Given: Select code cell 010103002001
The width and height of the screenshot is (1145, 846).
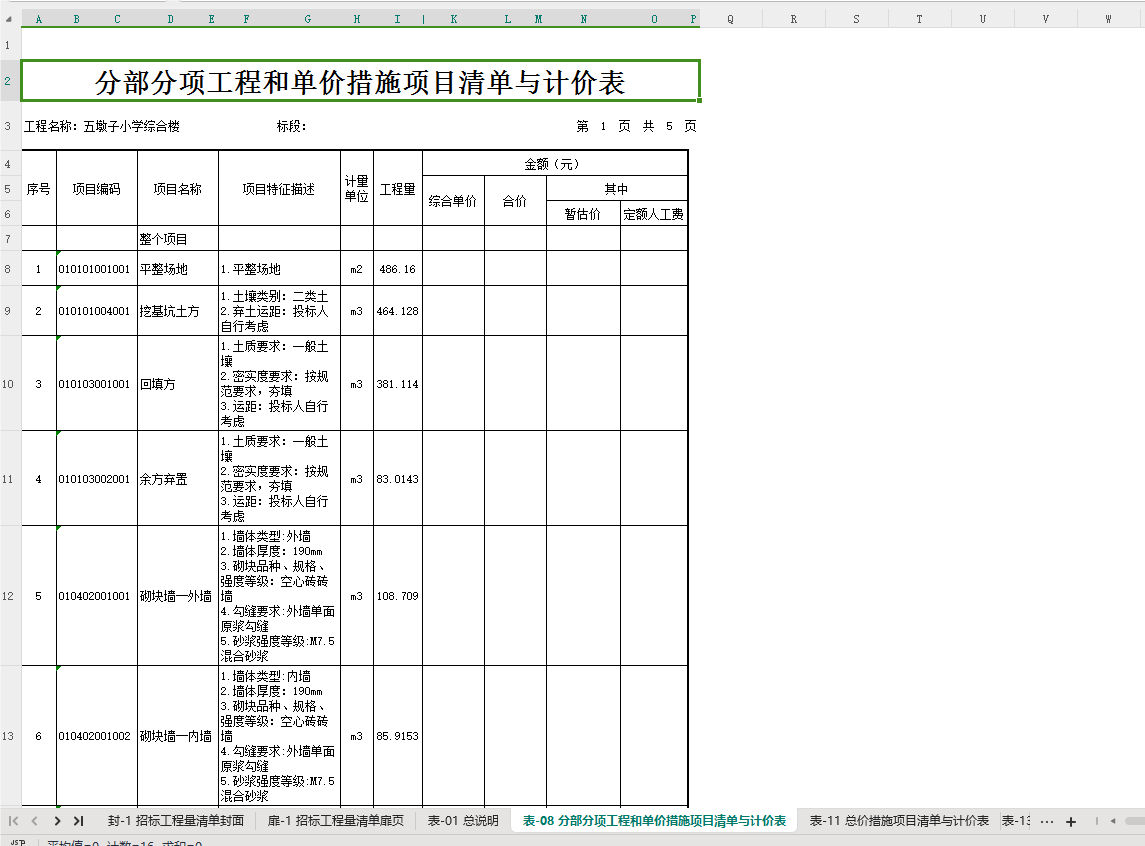Looking at the screenshot, I should point(96,479).
